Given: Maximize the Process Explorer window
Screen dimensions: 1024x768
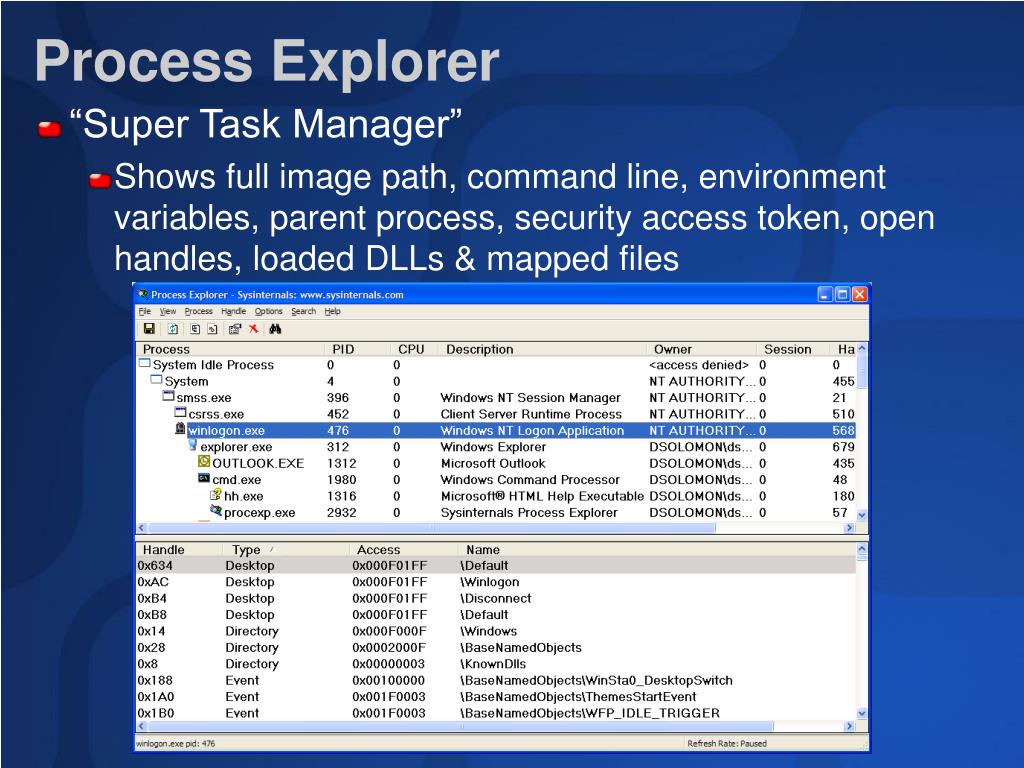Looking at the screenshot, I should (x=842, y=294).
